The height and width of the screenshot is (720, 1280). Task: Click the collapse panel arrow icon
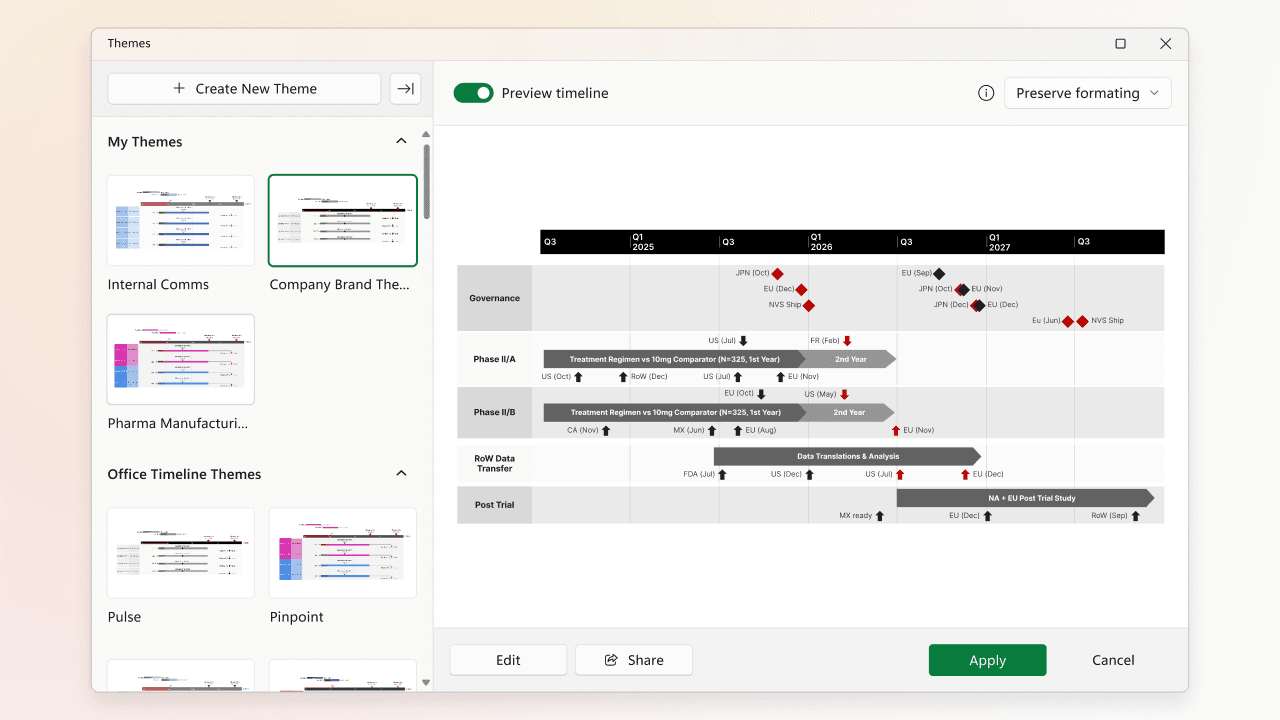coord(405,89)
